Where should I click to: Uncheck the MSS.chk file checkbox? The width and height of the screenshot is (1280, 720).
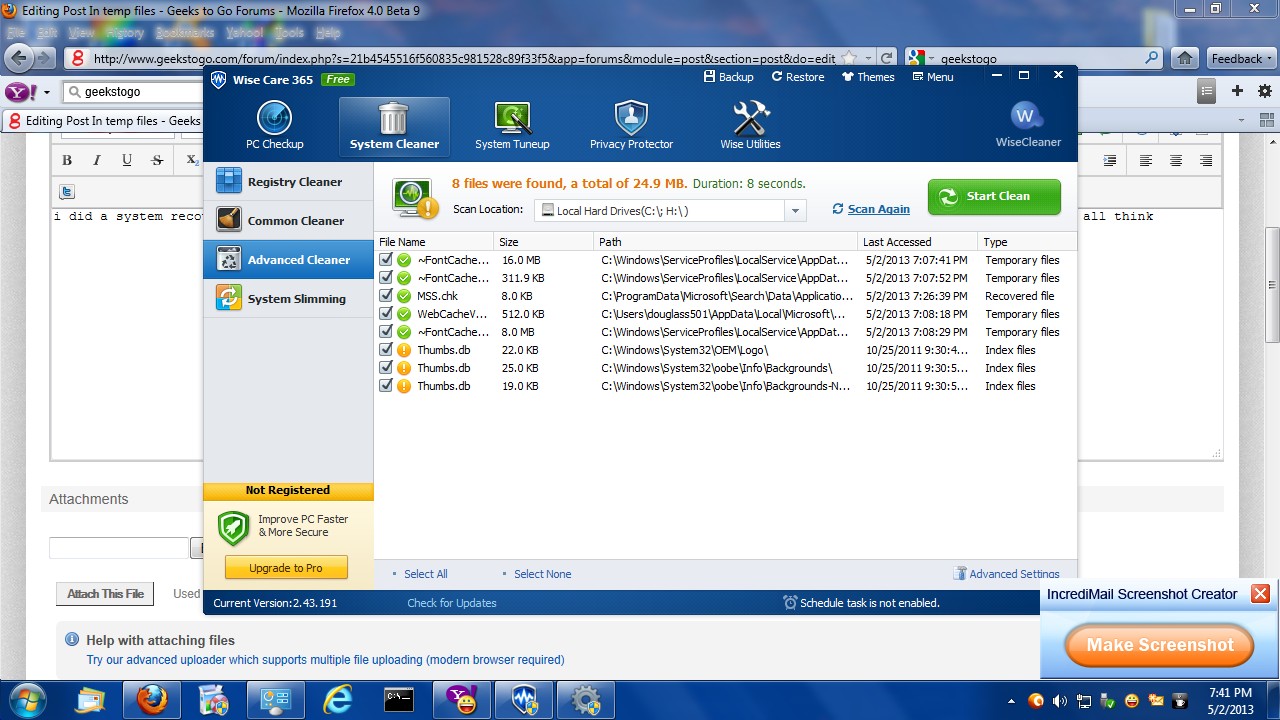pos(386,296)
